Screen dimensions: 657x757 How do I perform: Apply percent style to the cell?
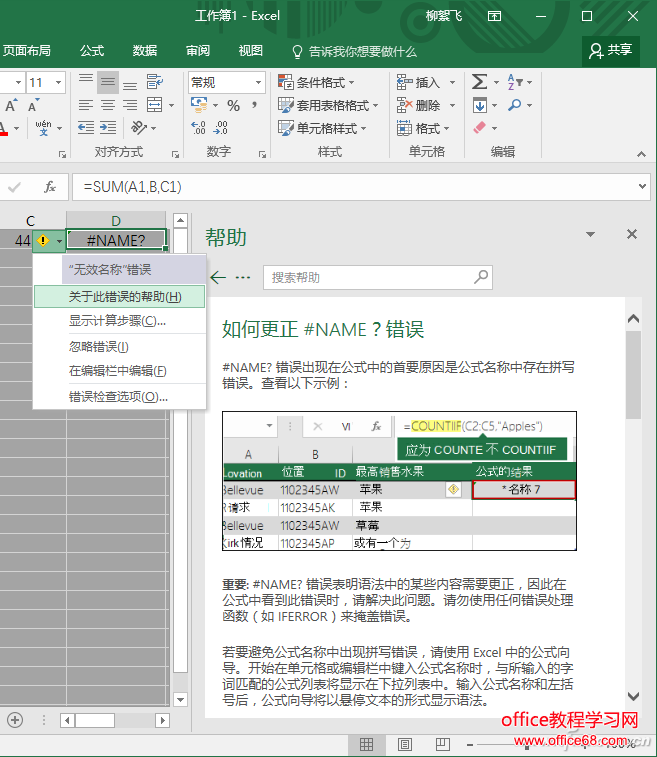pos(232,105)
